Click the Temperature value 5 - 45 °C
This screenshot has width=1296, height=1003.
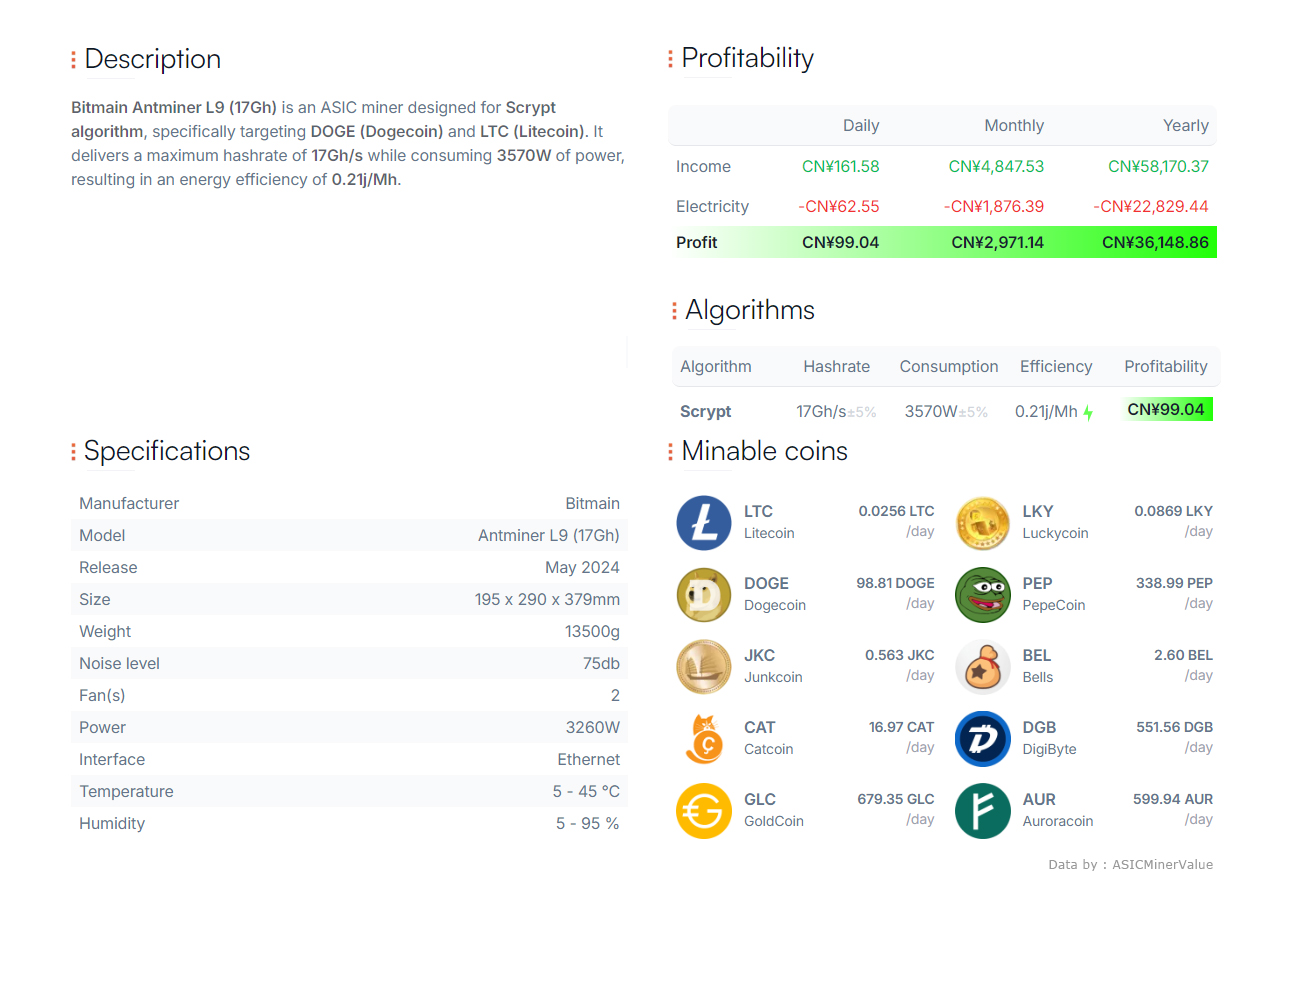click(x=586, y=791)
